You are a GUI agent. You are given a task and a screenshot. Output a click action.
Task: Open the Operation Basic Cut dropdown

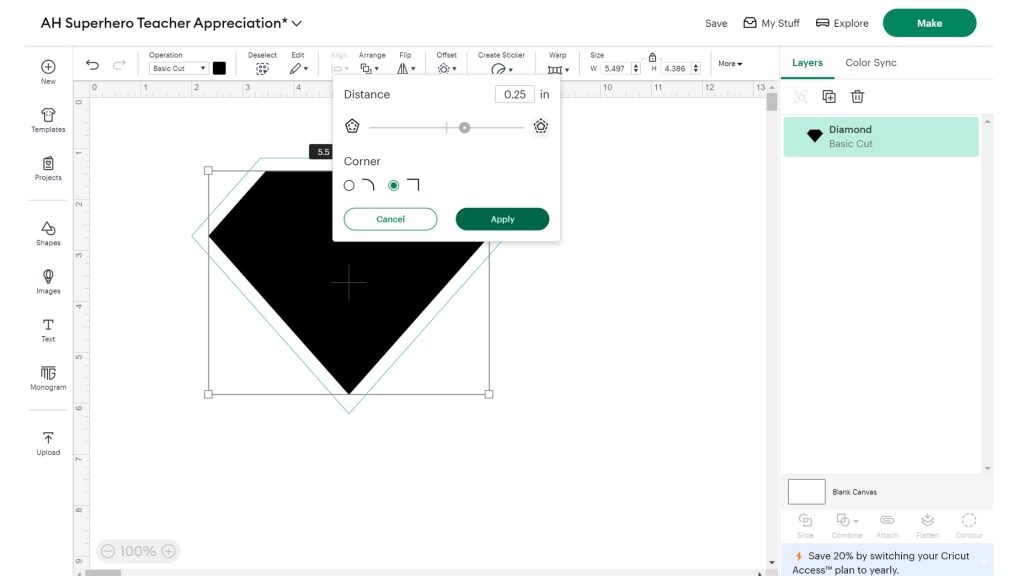[178, 68]
